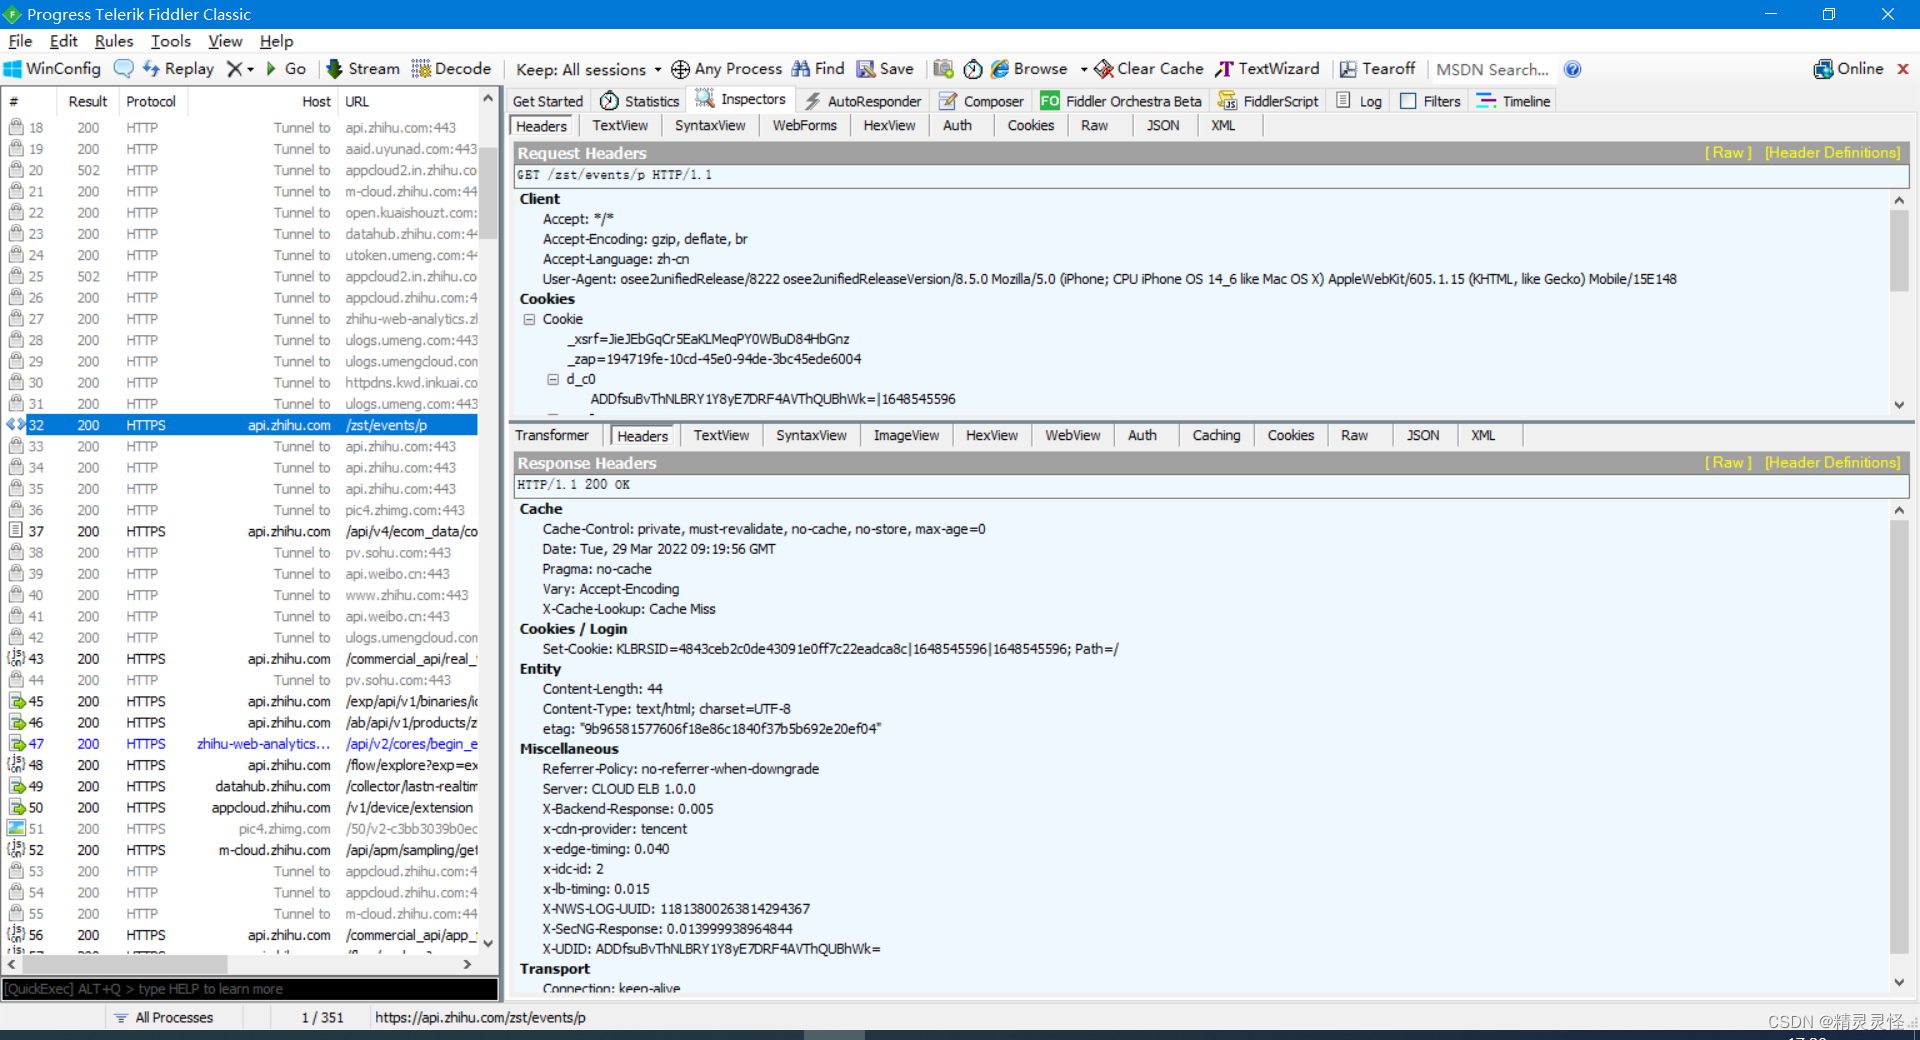Select response Transformer tab

click(552, 436)
